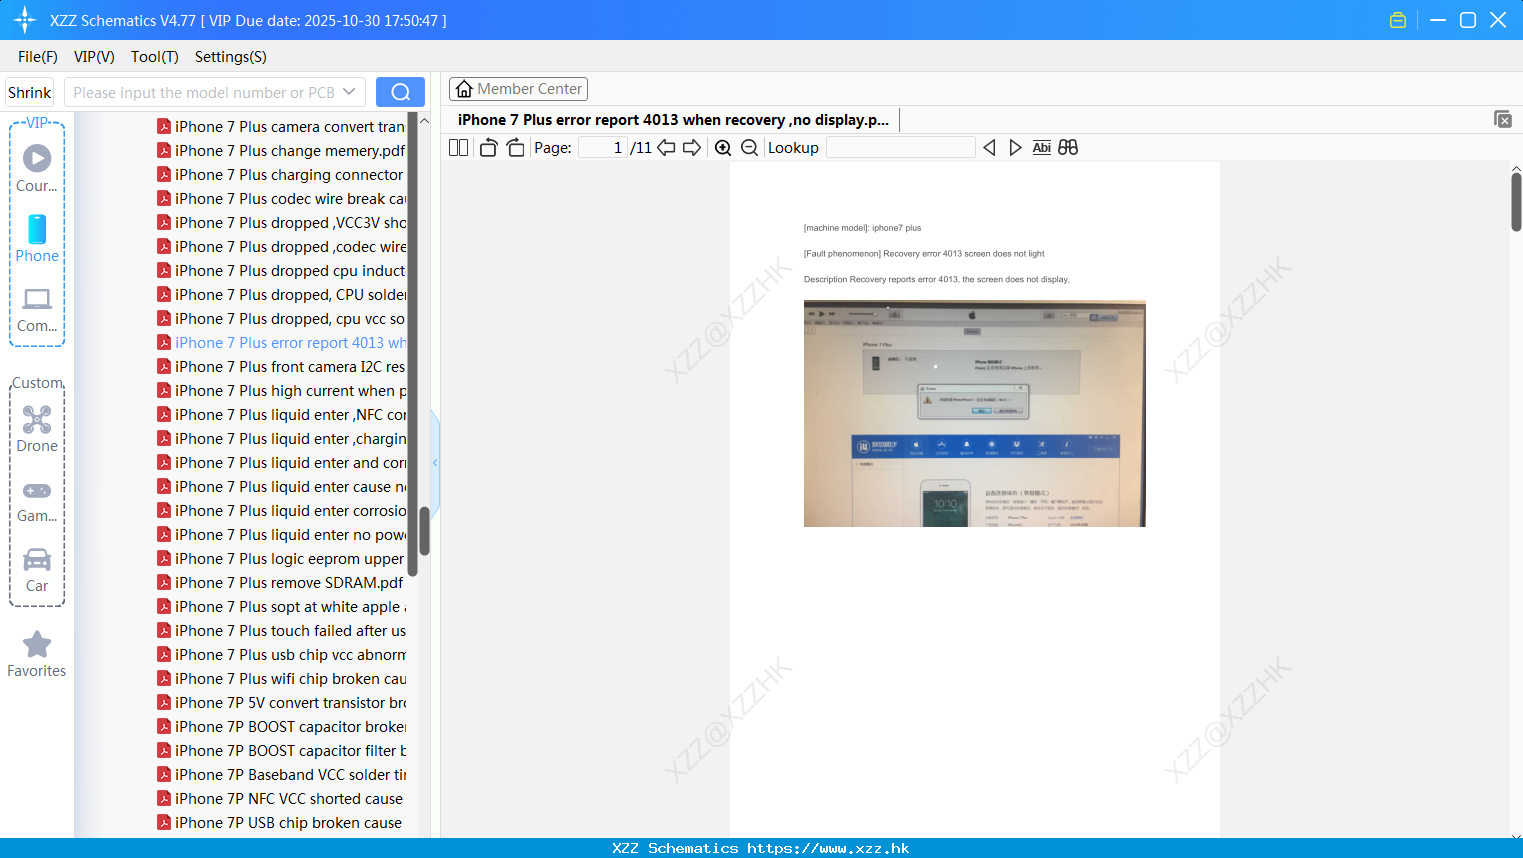Open iPhone 7 Plus codec wire break file
This screenshot has width=1523, height=858.
[281, 198]
